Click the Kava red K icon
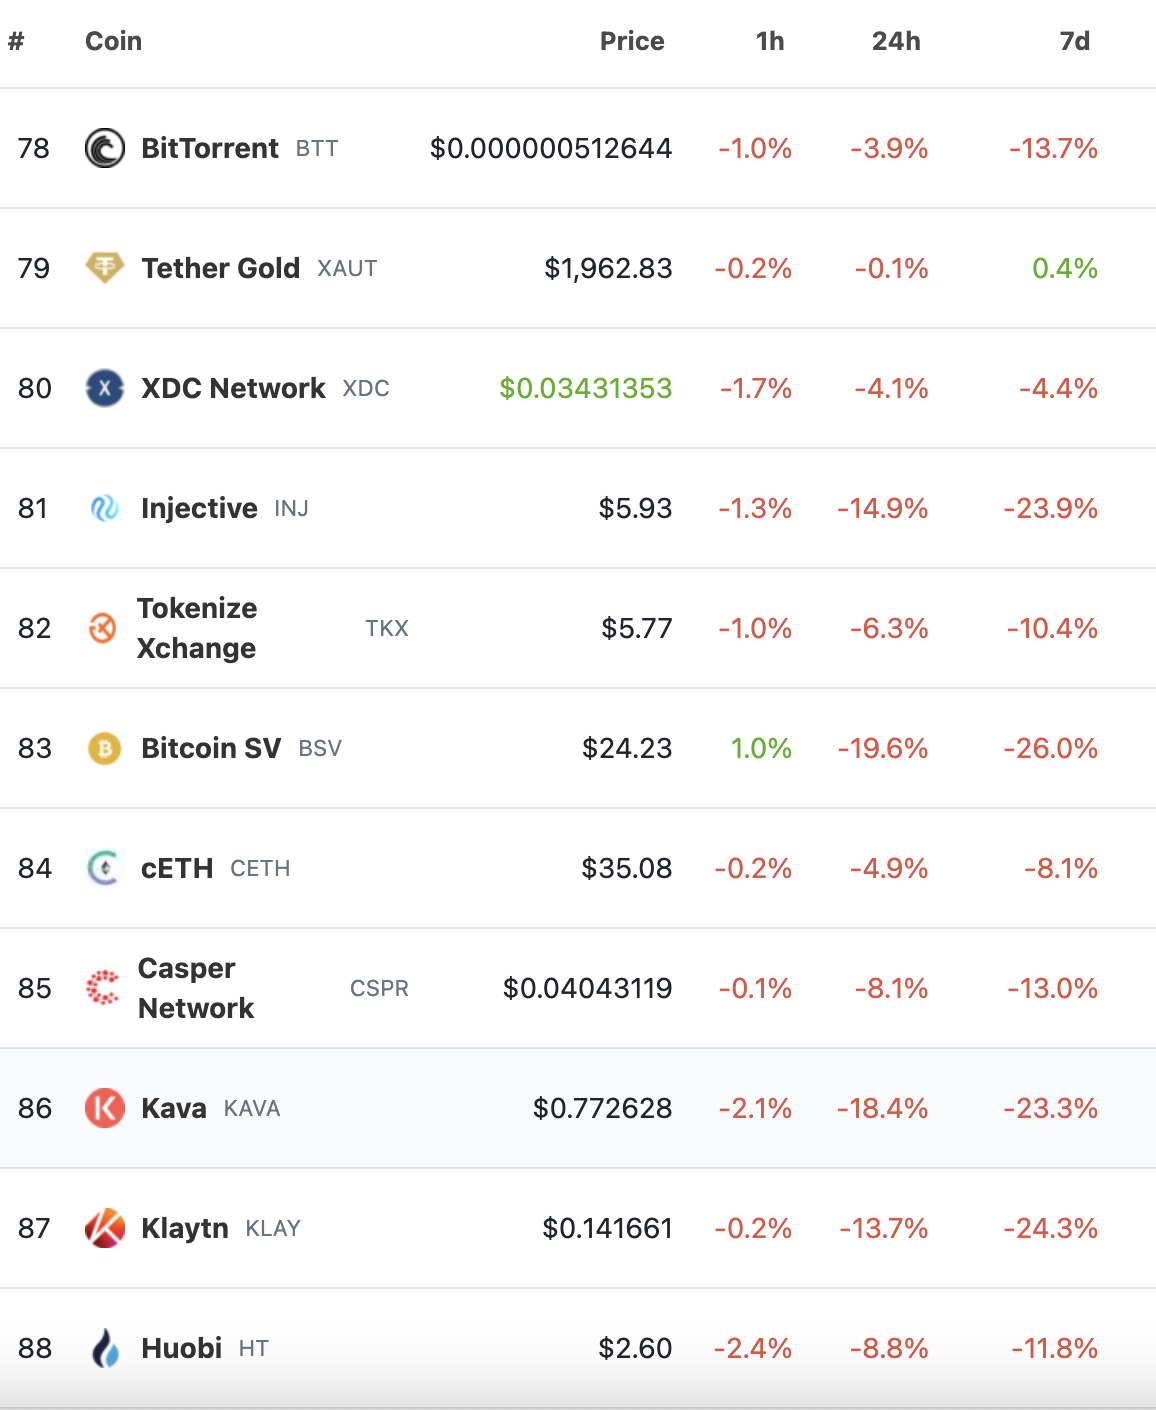This screenshot has height=1410, width=1156. pyautogui.click(x=105, y=1108)
